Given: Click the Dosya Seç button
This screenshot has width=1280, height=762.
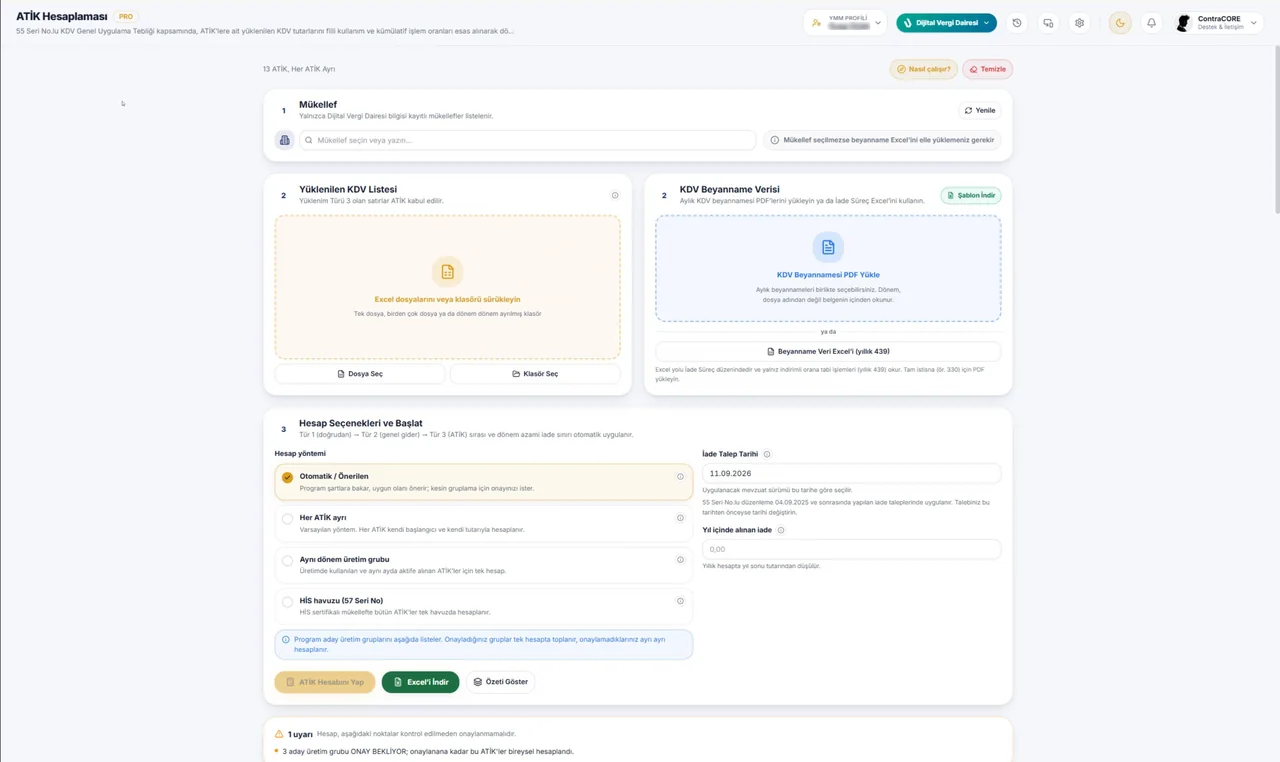Looking at the screenshot, I should pyautogui.click(x=360, y=374).
